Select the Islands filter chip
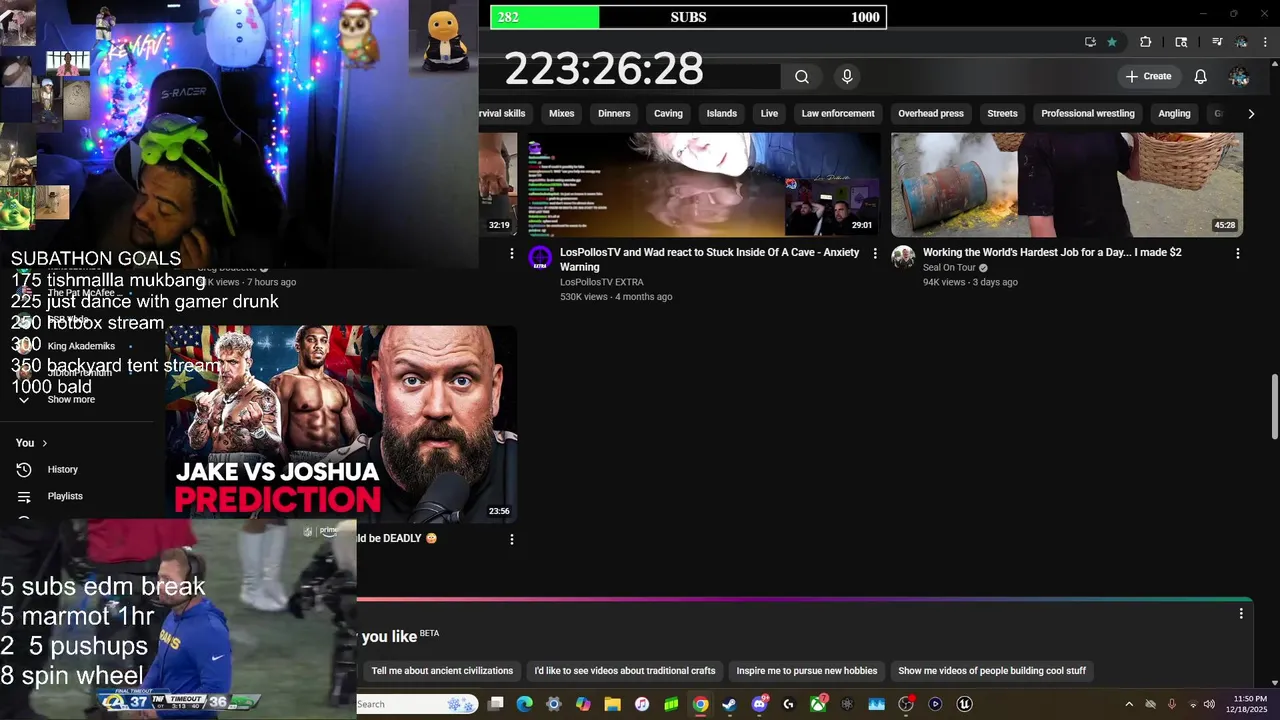 tap(722, 113)
